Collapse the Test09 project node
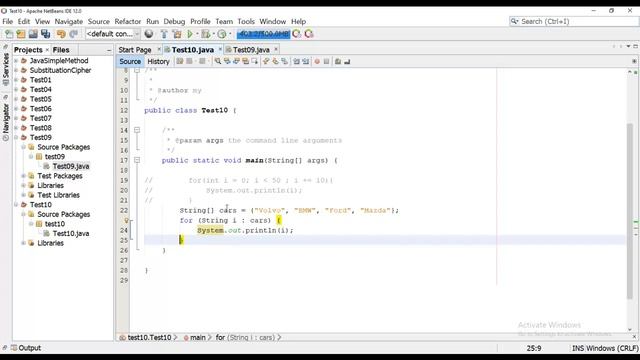The image size is (640, 360). [16, 137]
